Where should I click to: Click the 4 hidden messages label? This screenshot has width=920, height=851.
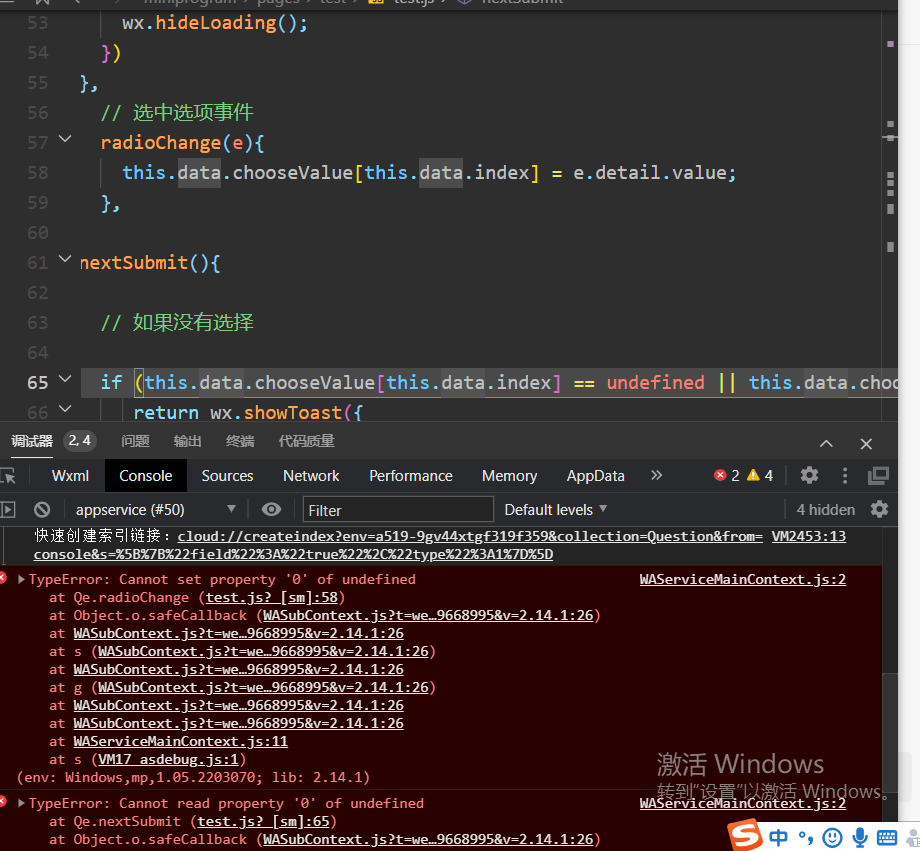pos(826,509)
